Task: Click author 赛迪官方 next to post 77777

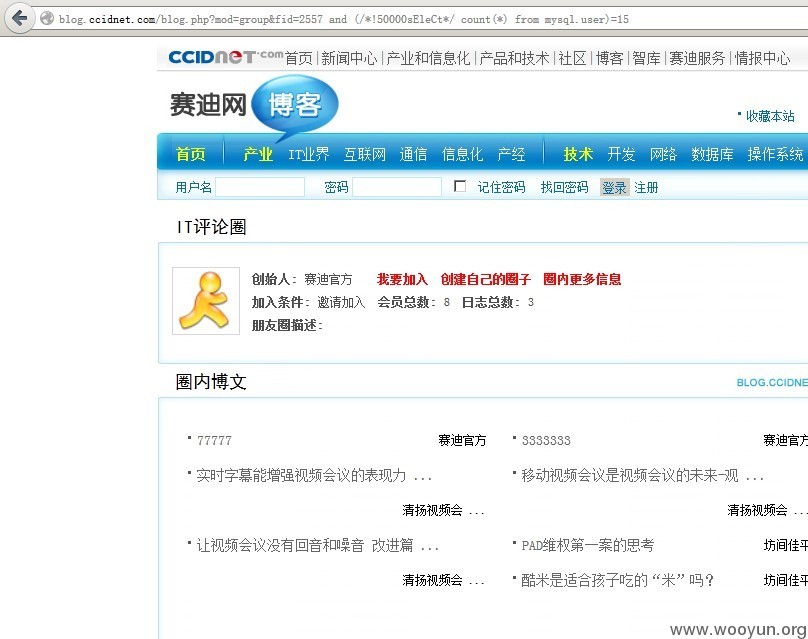Action: coord(462,440)
